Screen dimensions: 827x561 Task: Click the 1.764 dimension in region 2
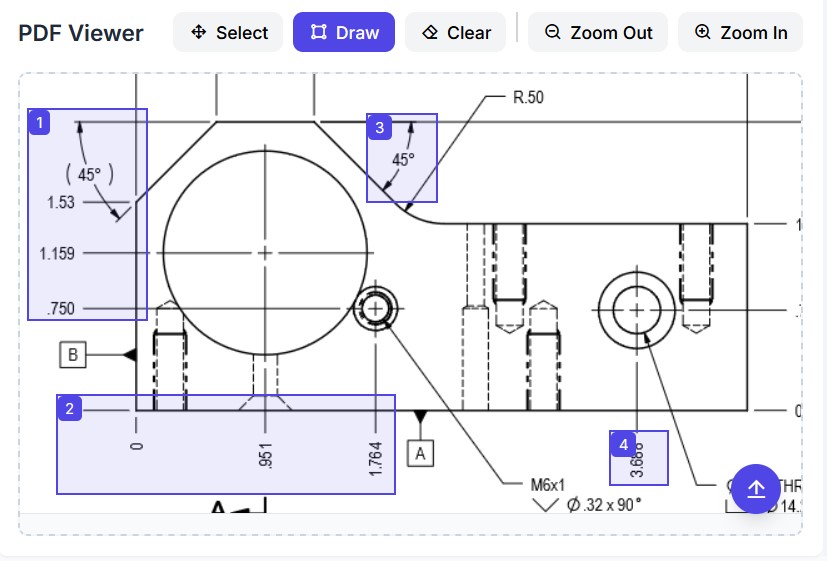coord(376,458)
